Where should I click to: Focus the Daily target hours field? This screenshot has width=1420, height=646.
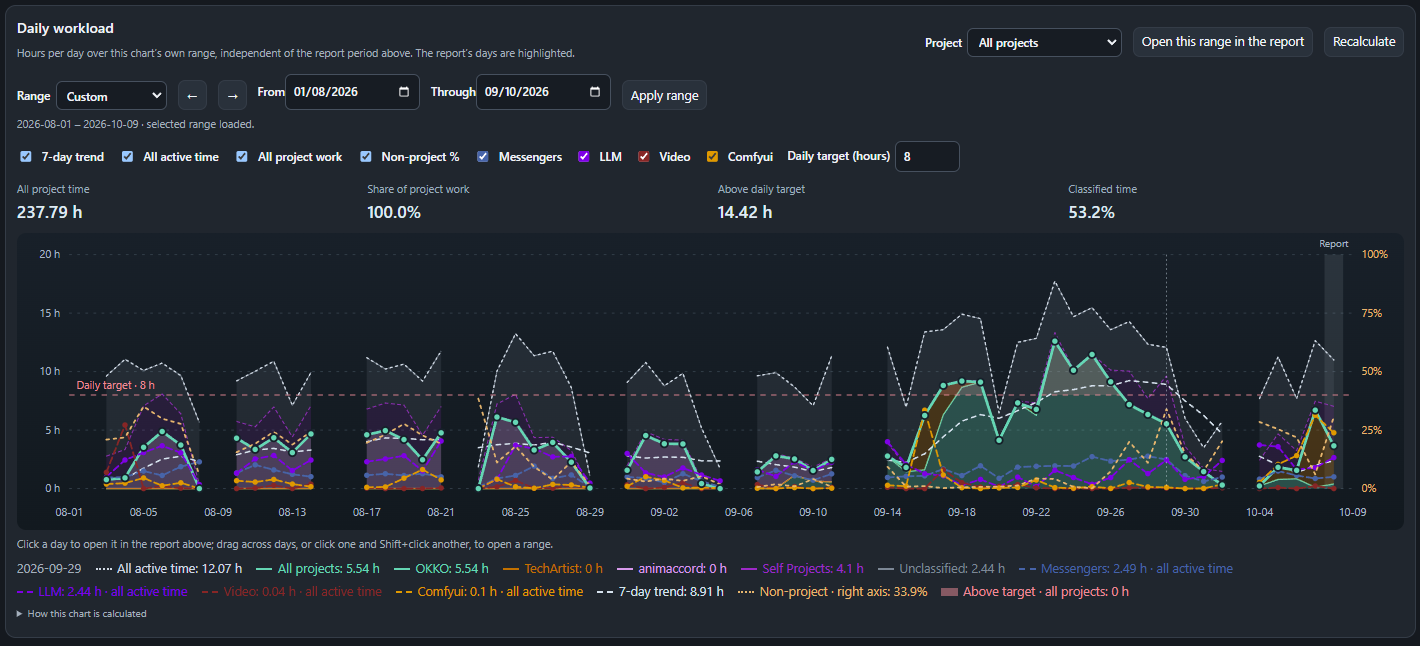pyautogui.click(x=927, y=156)
